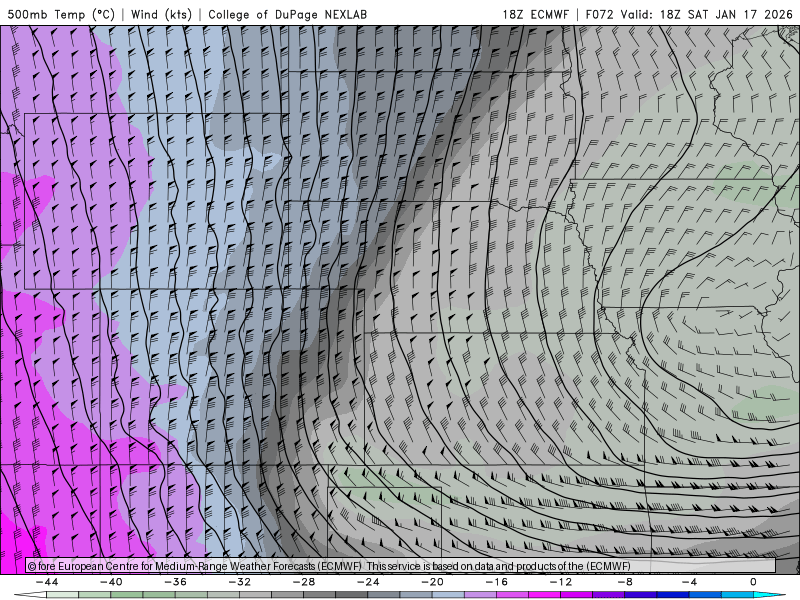Screen dimensions: 800x600
Task: Click the -28 colorbar label
Action: pos(304,582)
